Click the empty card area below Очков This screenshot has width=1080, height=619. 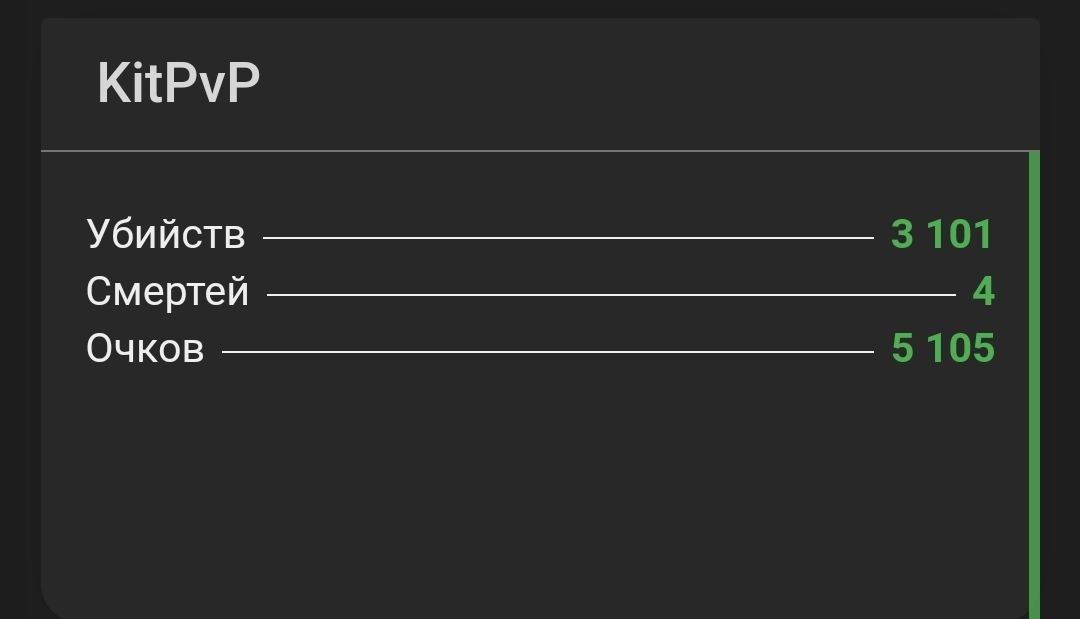[x=530, y=480]
